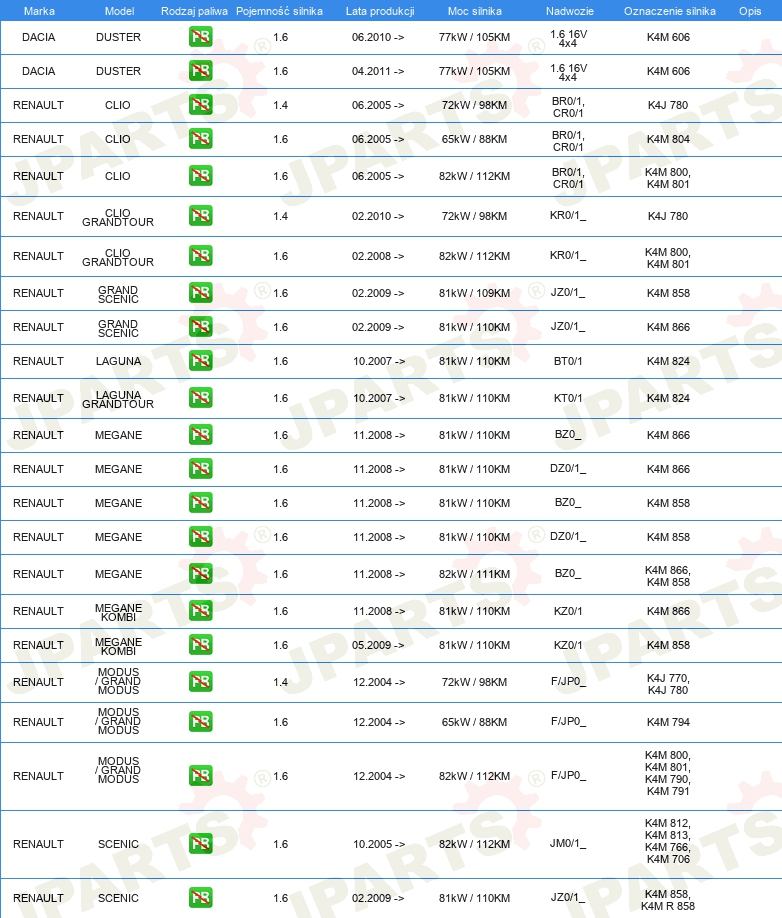782x918 pixels.
Task: Select the fuel icon for Clio 1.4 K4J 780
Action: [201, 105]
